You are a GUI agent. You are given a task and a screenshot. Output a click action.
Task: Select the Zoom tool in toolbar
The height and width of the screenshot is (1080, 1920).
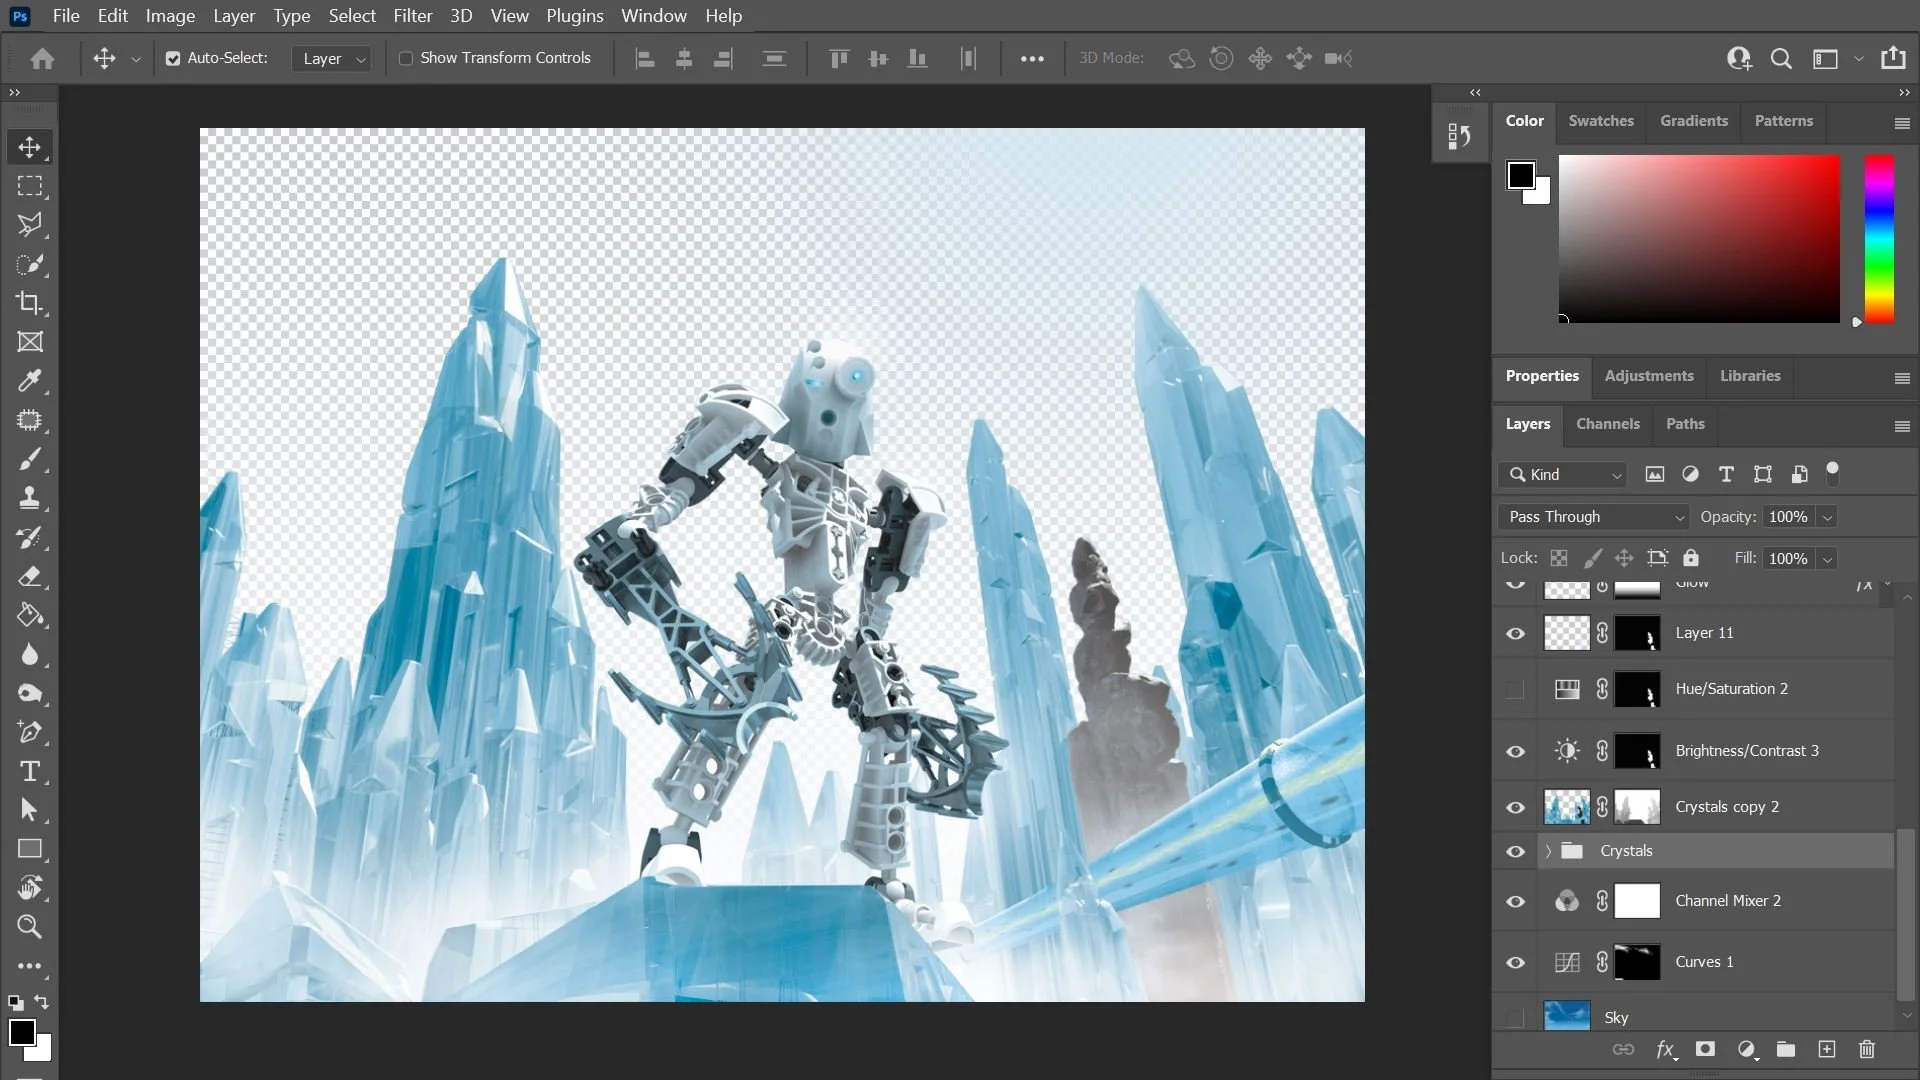tap(29, 927)
